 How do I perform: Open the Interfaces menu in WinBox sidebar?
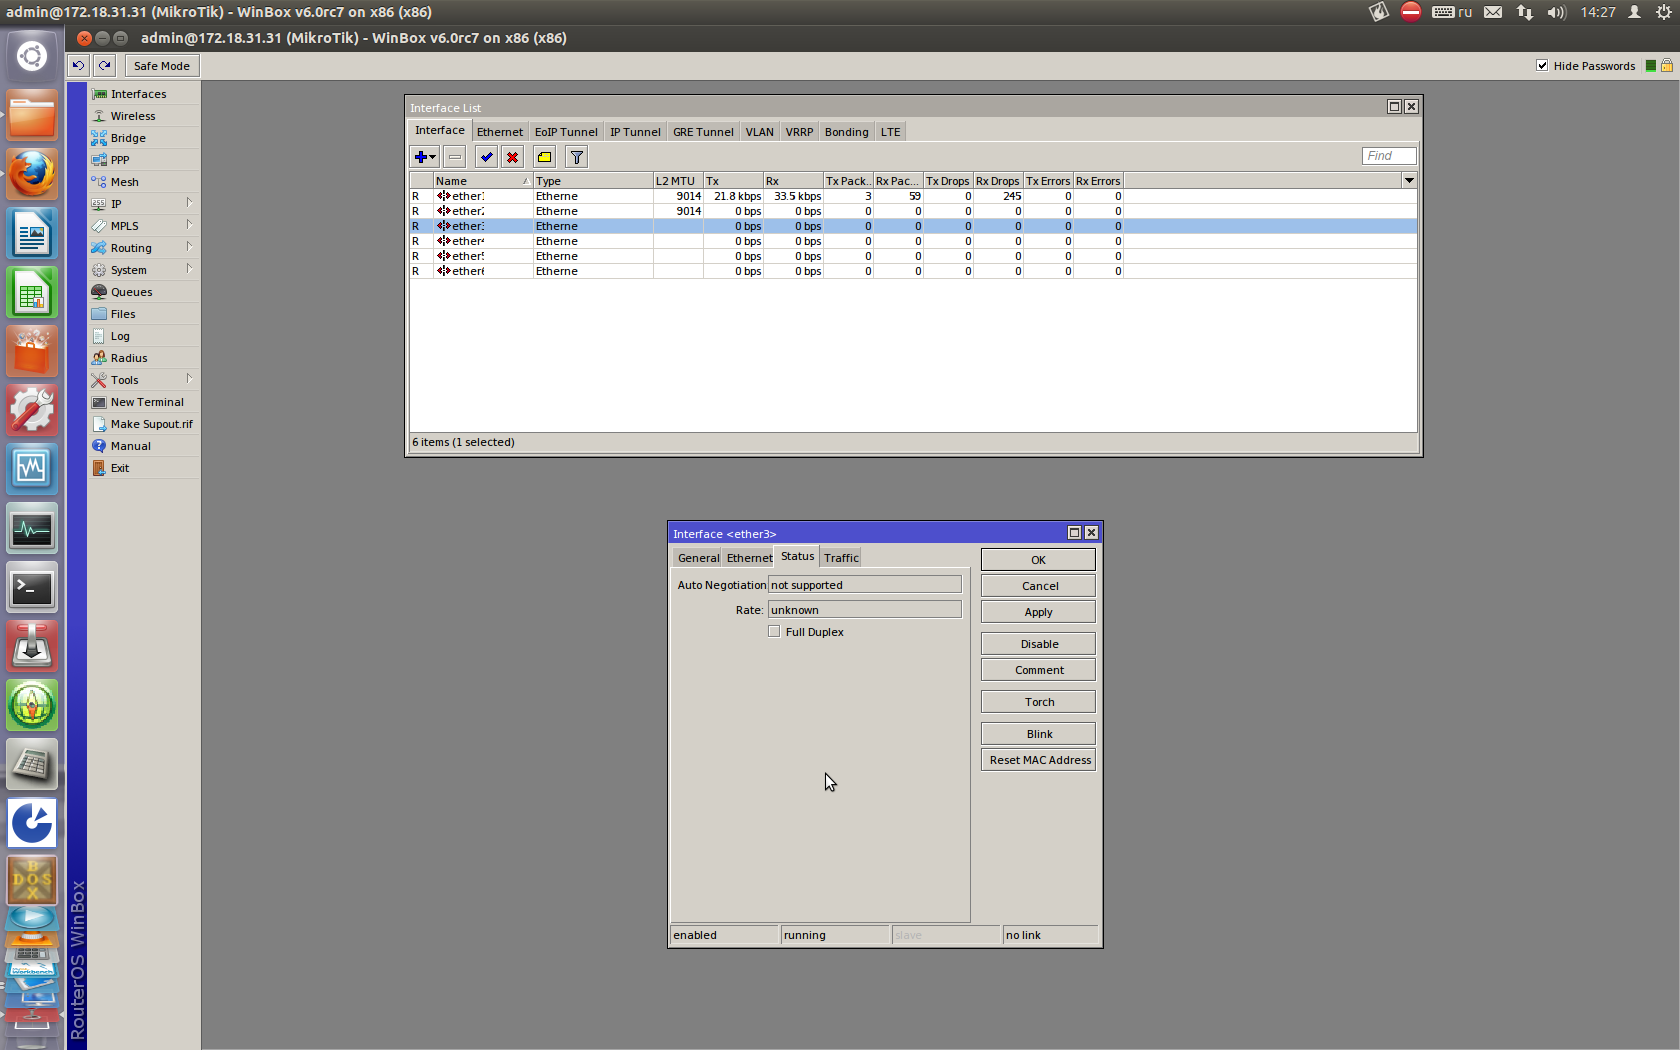click(x=136, y=93)
